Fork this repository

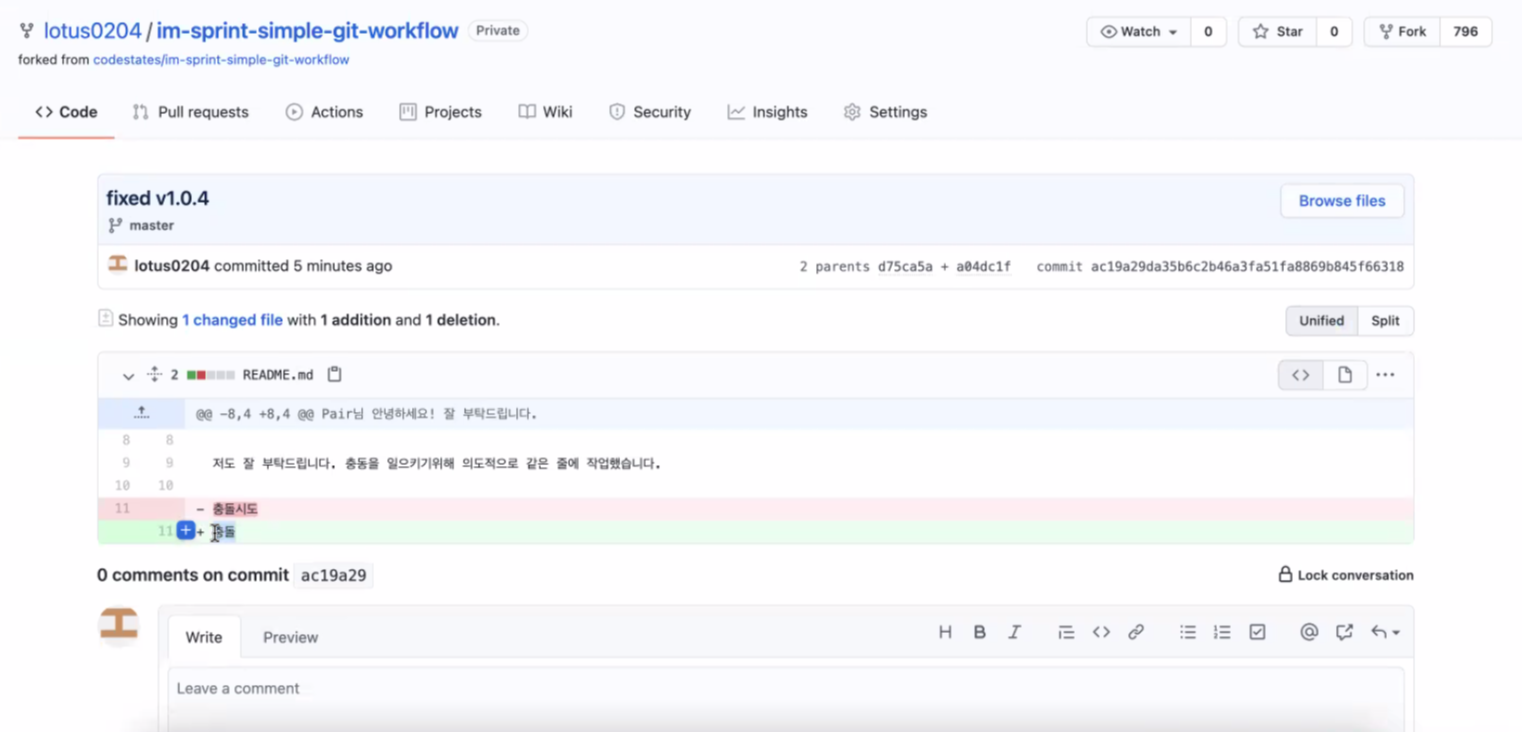tap(1402, 32)
